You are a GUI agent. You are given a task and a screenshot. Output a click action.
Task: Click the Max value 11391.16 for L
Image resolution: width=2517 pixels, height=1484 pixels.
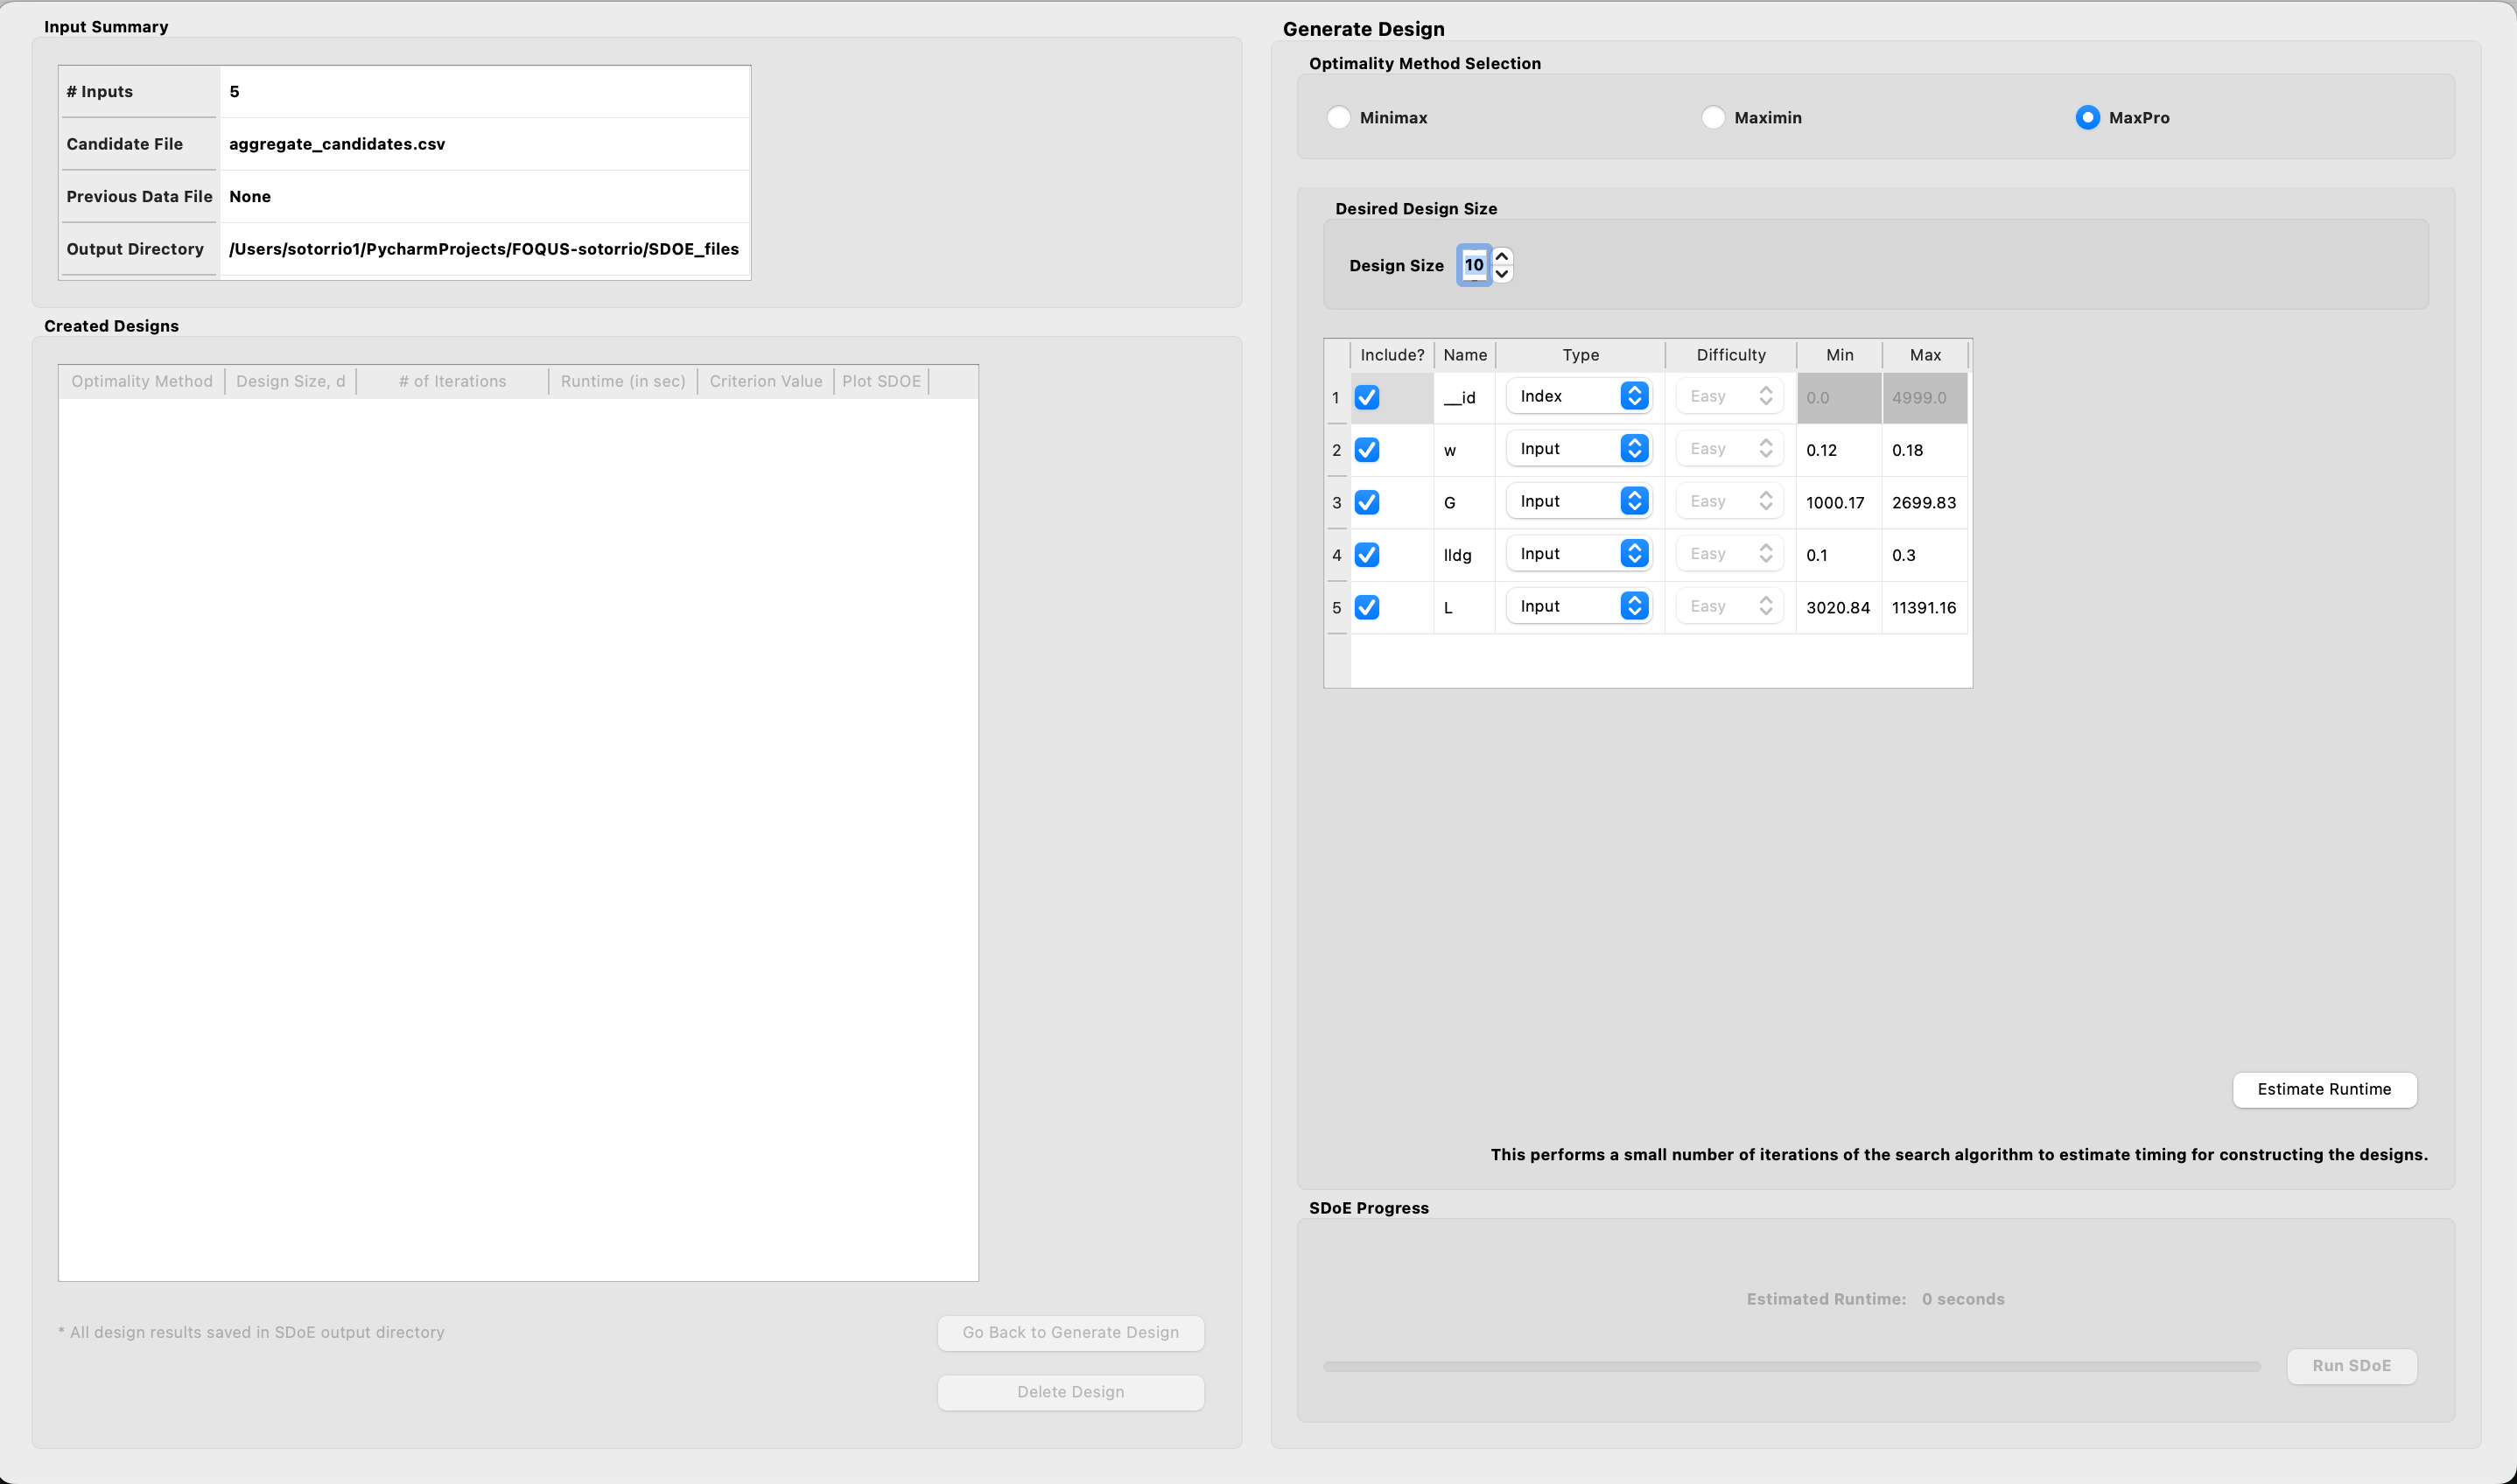coord(1925,608)
